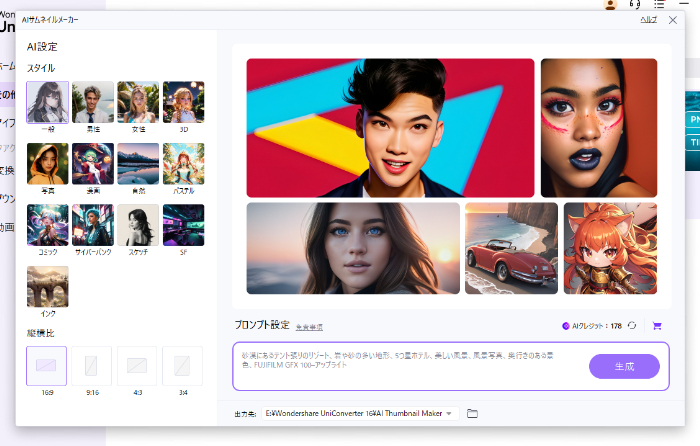
Task: Select the 4:3 aspect ratio option
Action: pyautogui.click(x=137, y=366)
